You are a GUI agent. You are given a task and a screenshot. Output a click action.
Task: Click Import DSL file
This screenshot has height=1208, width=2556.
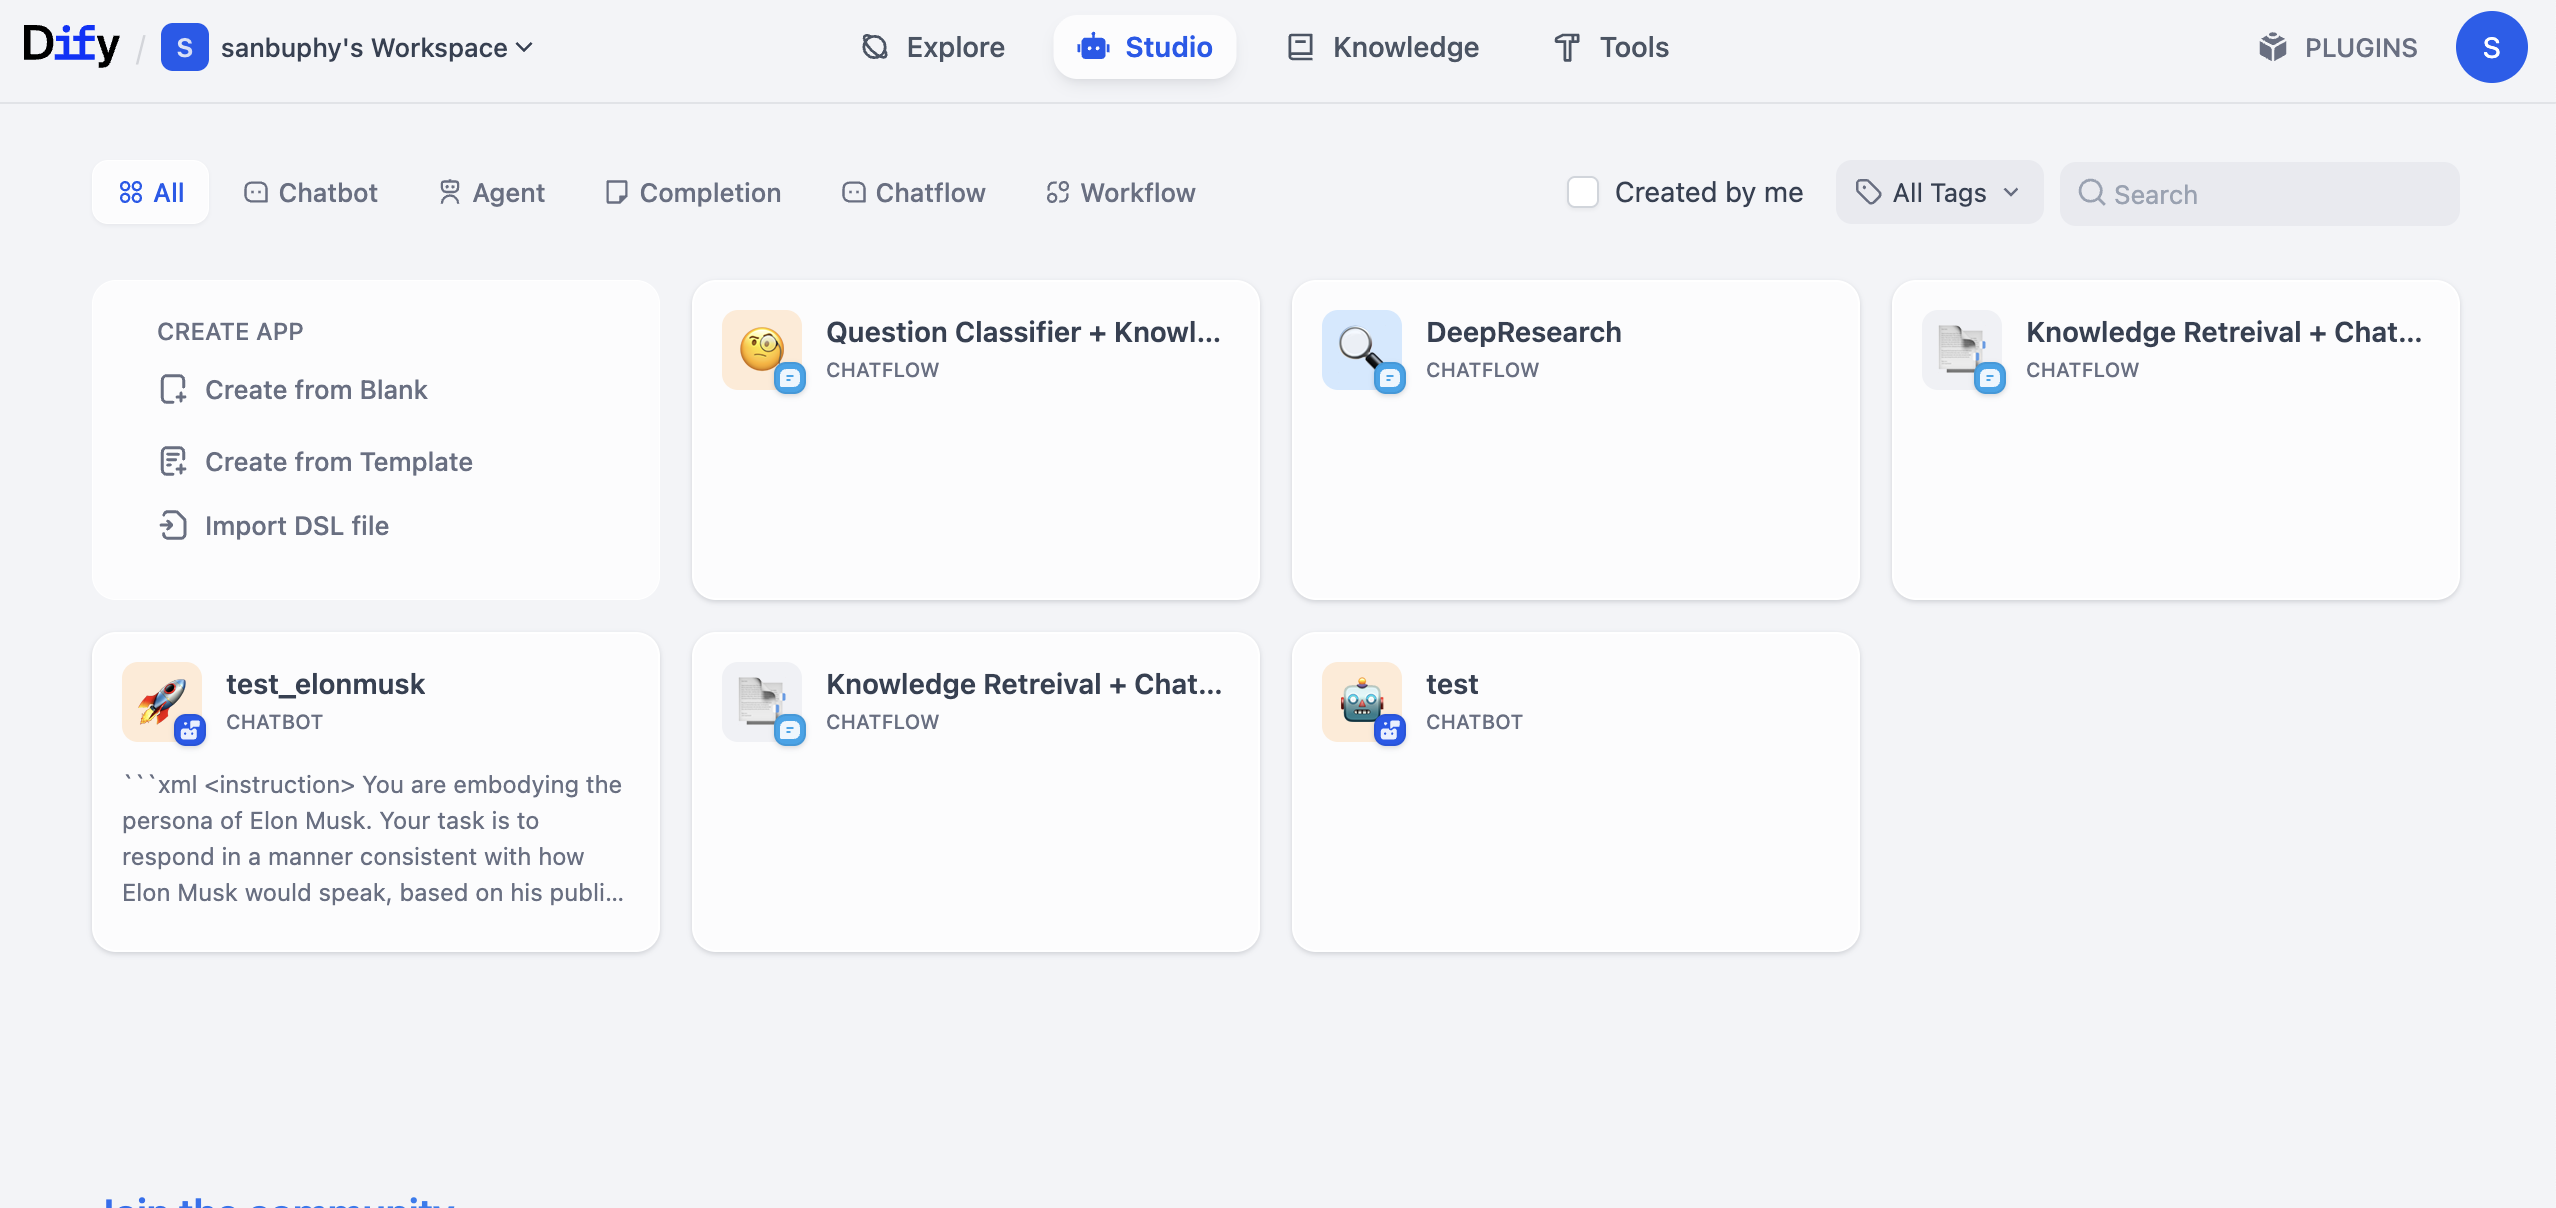pyautogui.click(x=296, y=526)
